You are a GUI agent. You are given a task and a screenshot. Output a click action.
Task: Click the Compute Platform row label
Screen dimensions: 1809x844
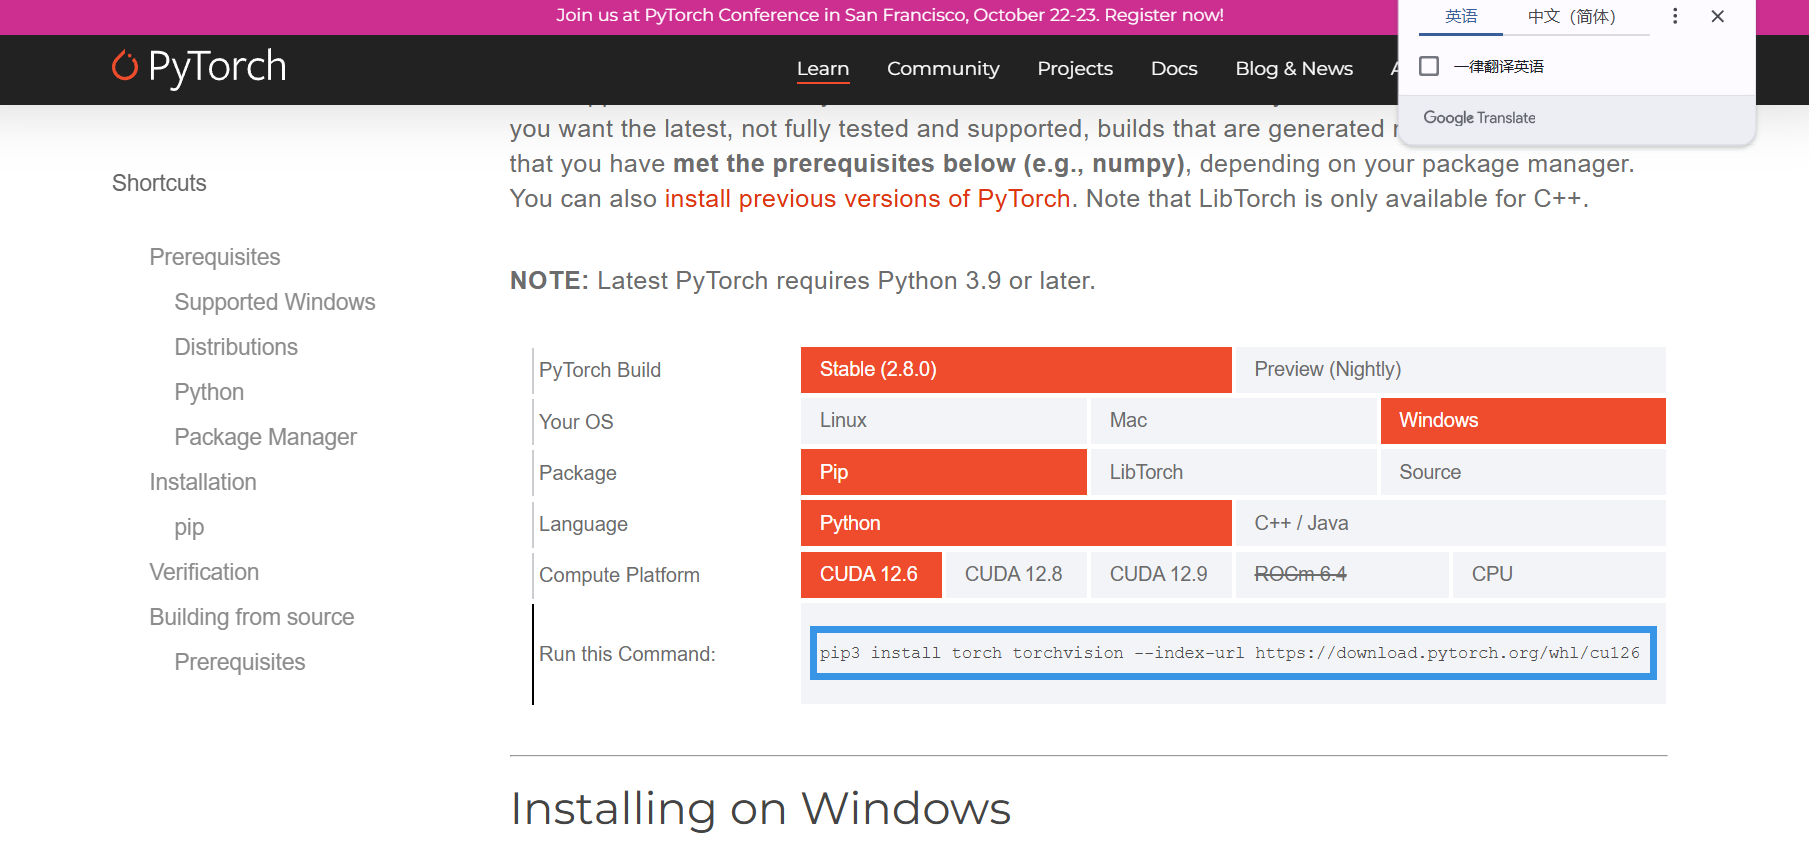(619, 575)
